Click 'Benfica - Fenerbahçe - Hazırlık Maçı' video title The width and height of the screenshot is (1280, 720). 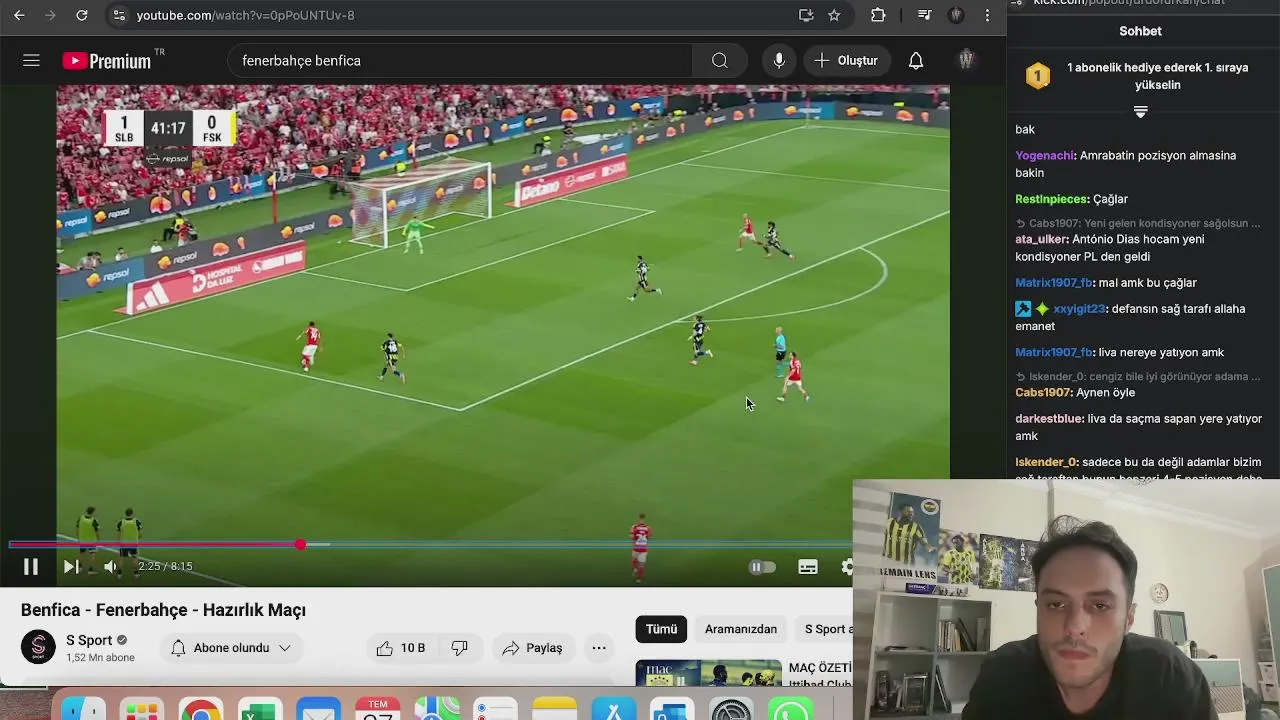[x=163, y=610]
